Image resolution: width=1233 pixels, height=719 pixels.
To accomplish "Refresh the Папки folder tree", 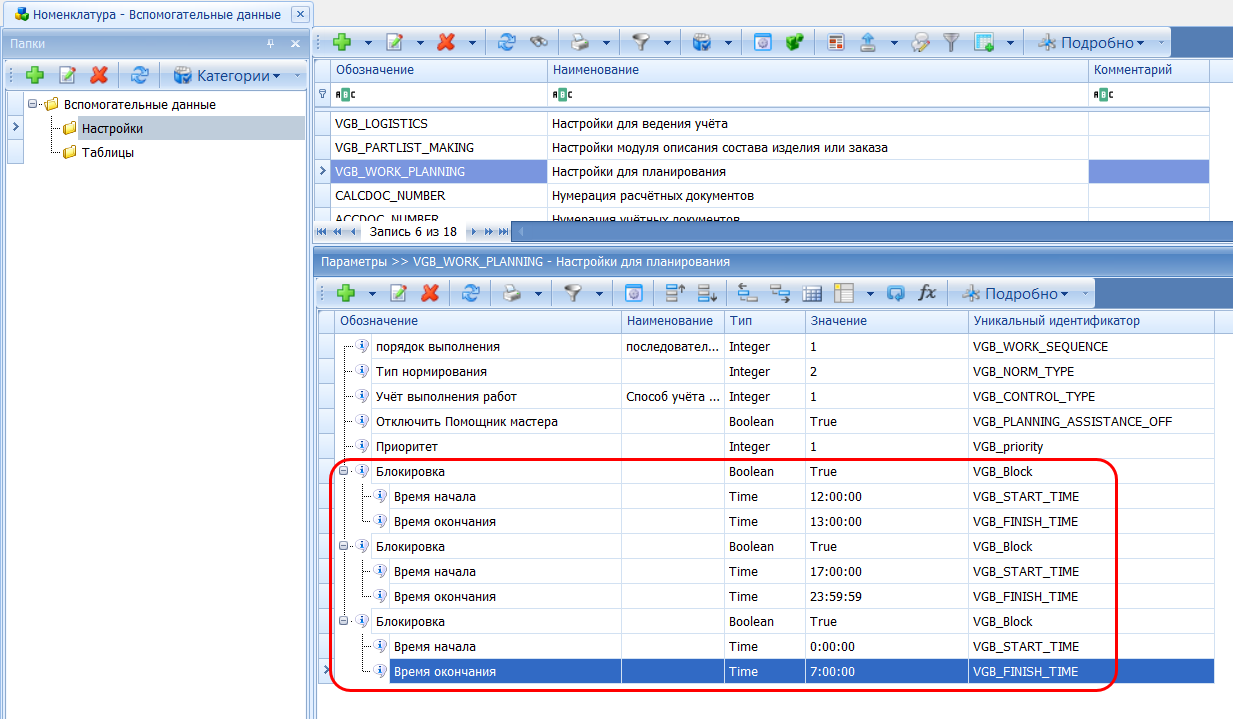I will [x=141, y=75].
